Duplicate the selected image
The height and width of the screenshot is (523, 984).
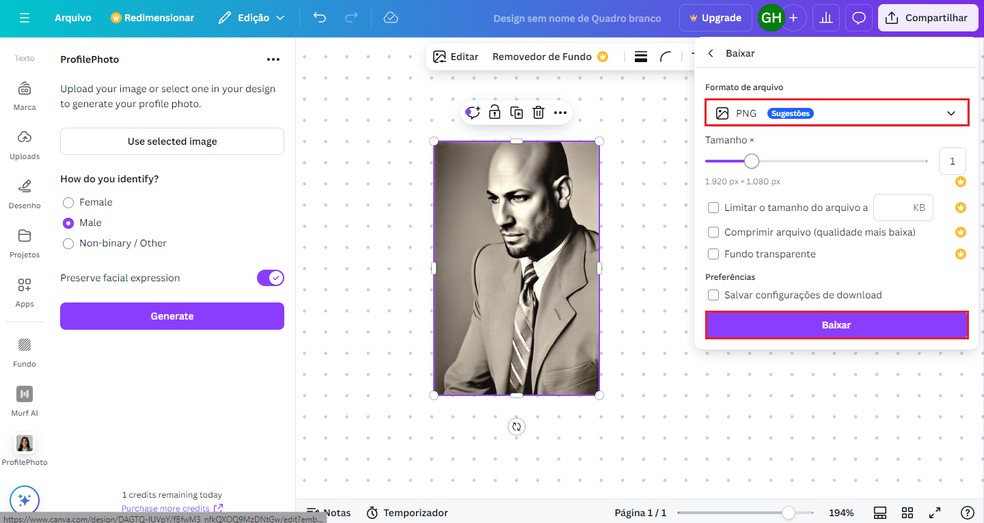pyautogui.click(x=516, y=112)
